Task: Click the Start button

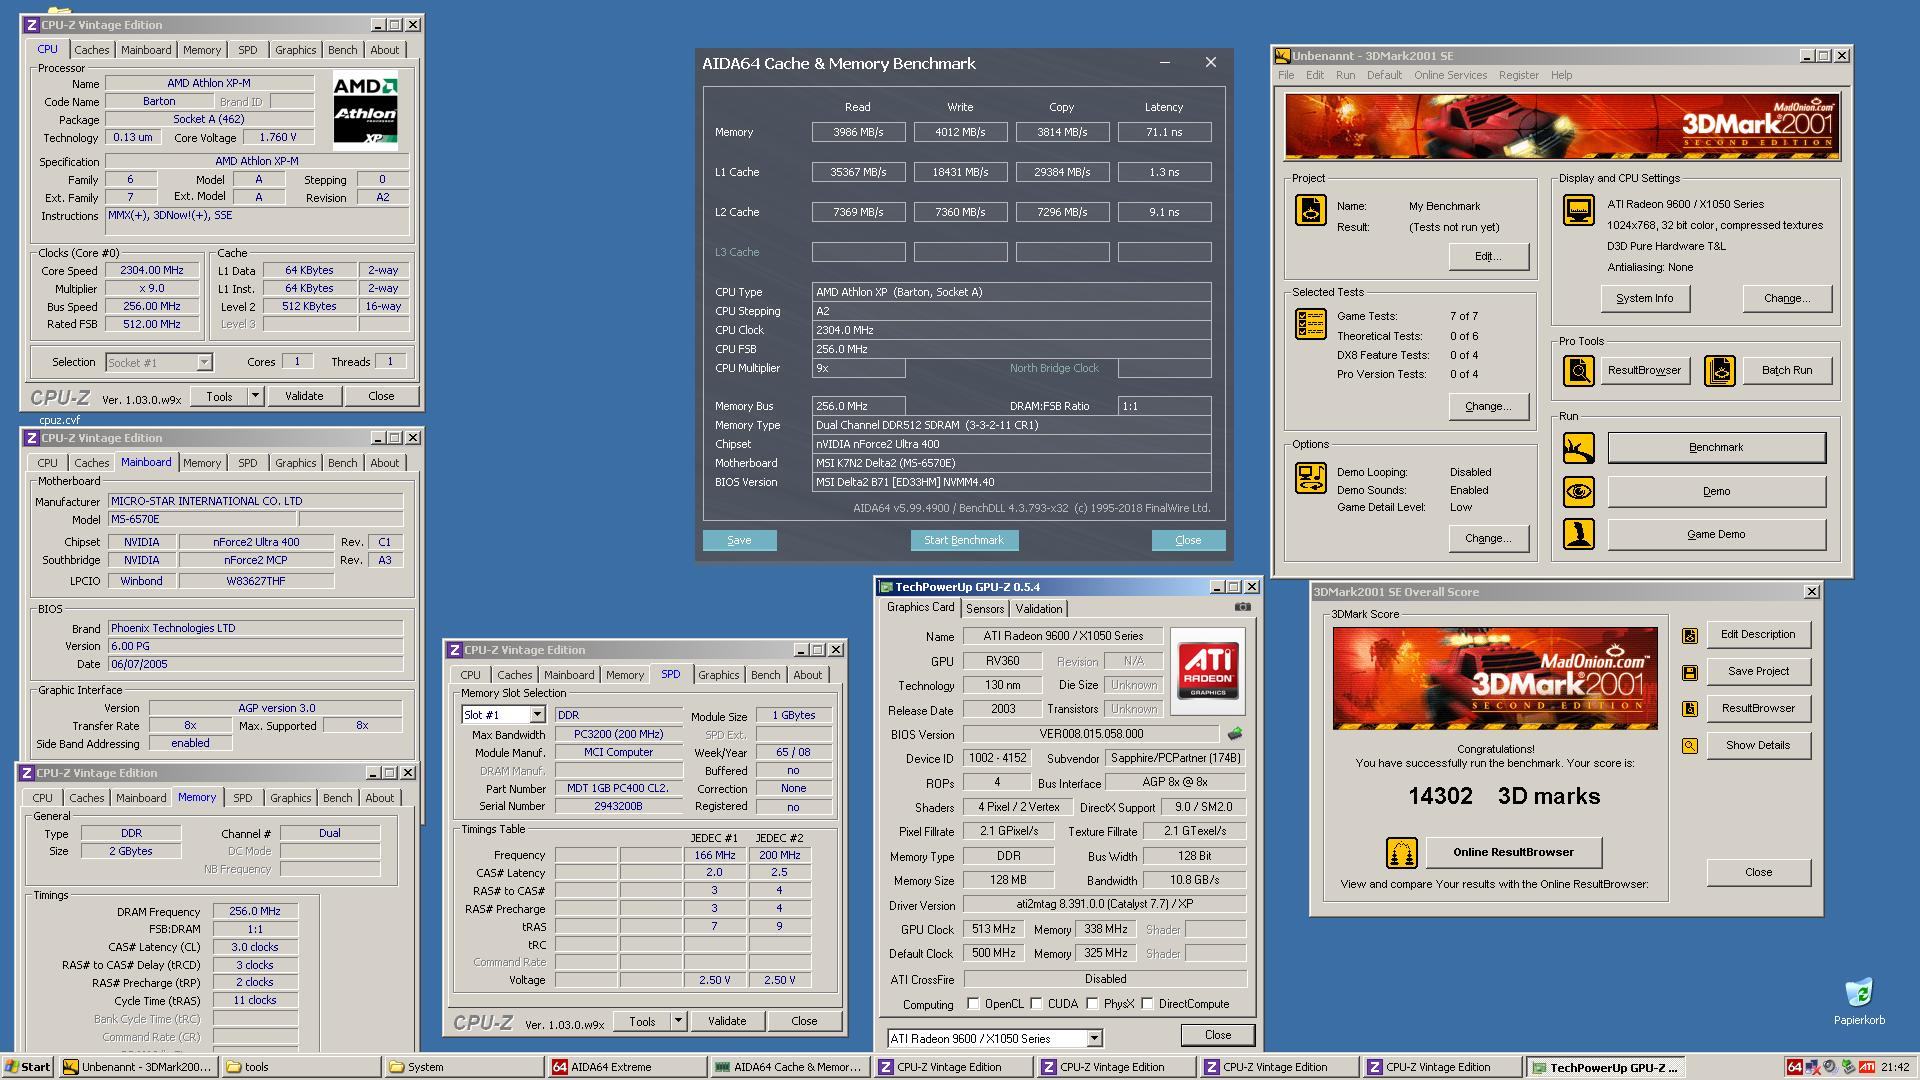Action: (x=28, y=1067)
